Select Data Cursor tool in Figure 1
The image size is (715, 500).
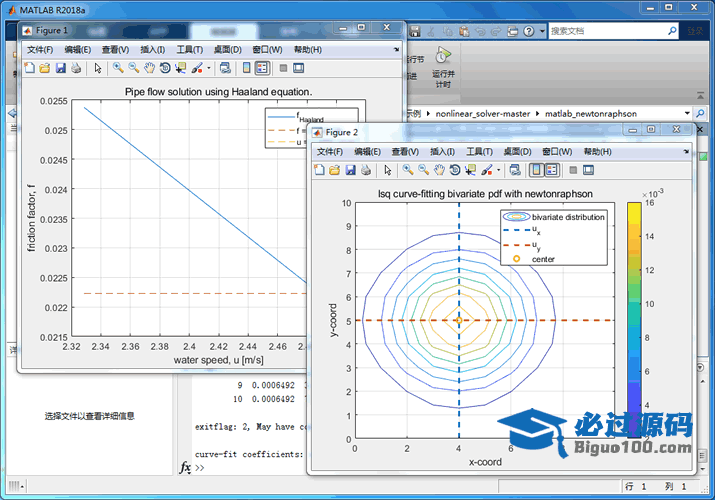pyautogui.click(x=181, y=68)
